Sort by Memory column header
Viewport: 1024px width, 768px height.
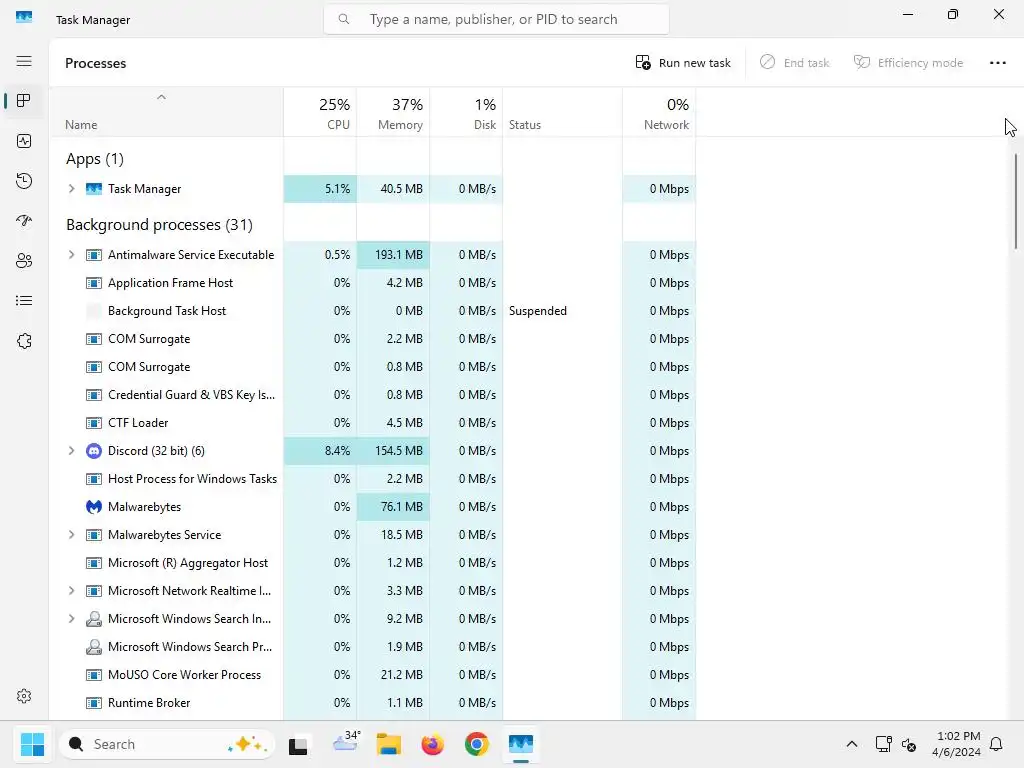pyautogui.click(x=393, y=112)
